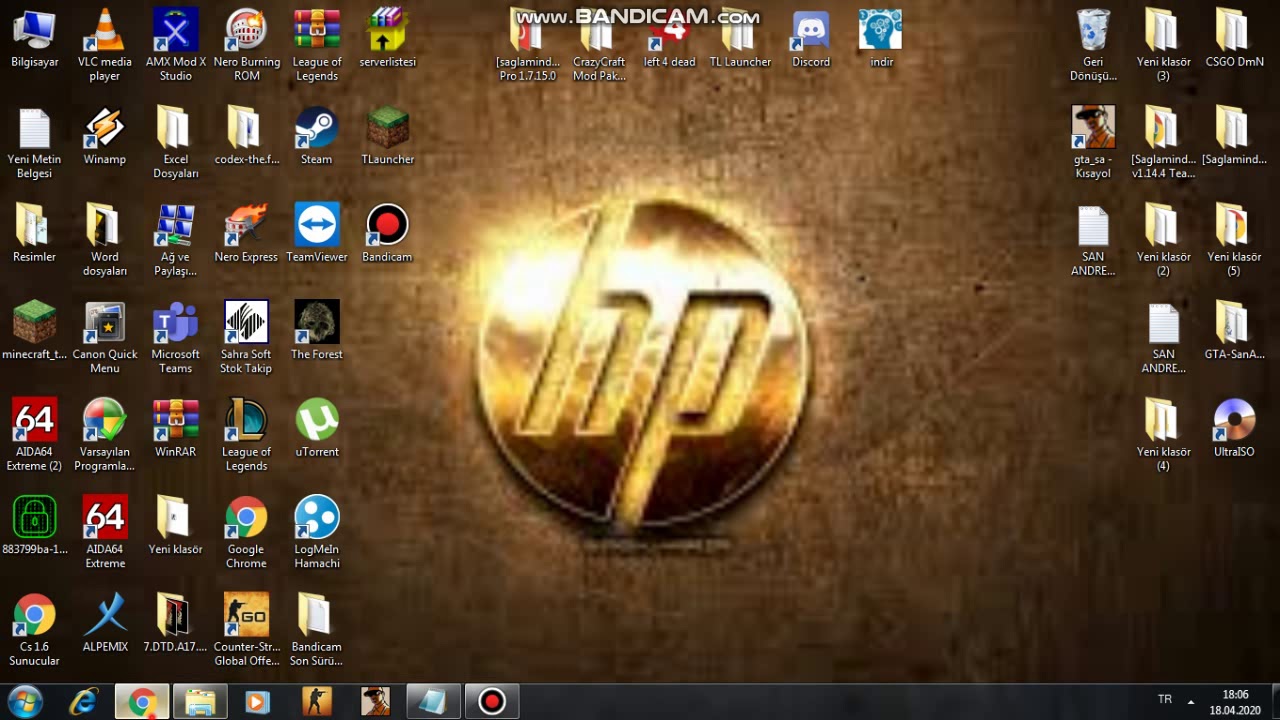Launch League of Legends beside uTorrent

click(246, 434)
